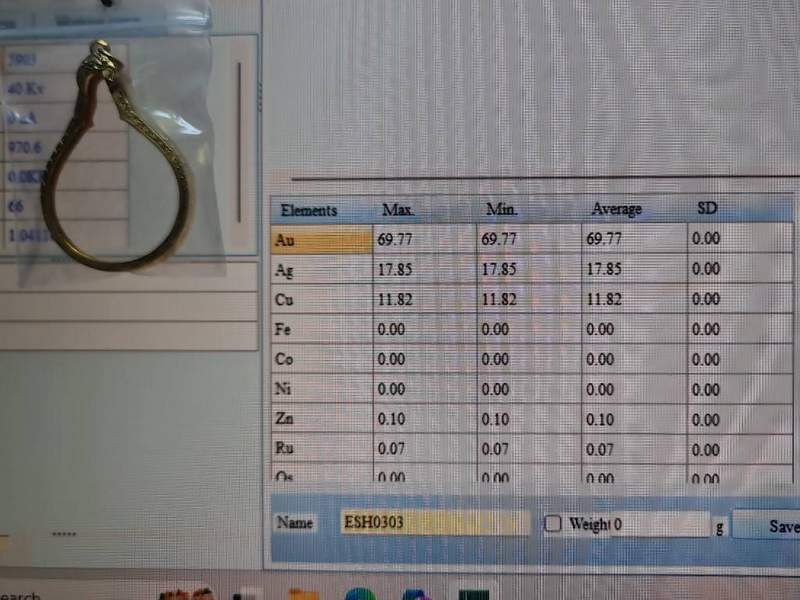Screen dimensions: 800x600
Task: Enable the Weight checkbox
Action: click(x=553, y=523)
